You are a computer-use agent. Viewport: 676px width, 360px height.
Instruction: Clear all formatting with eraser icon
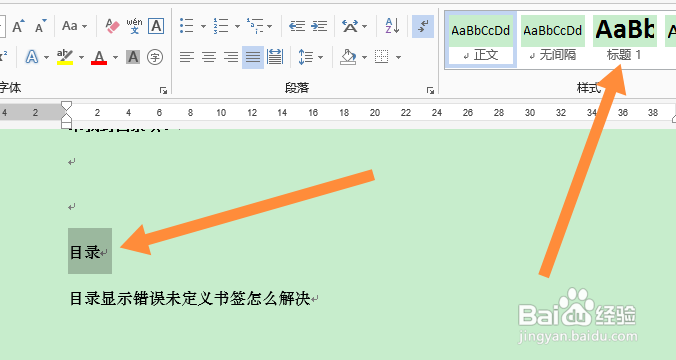tap(112, 26)
